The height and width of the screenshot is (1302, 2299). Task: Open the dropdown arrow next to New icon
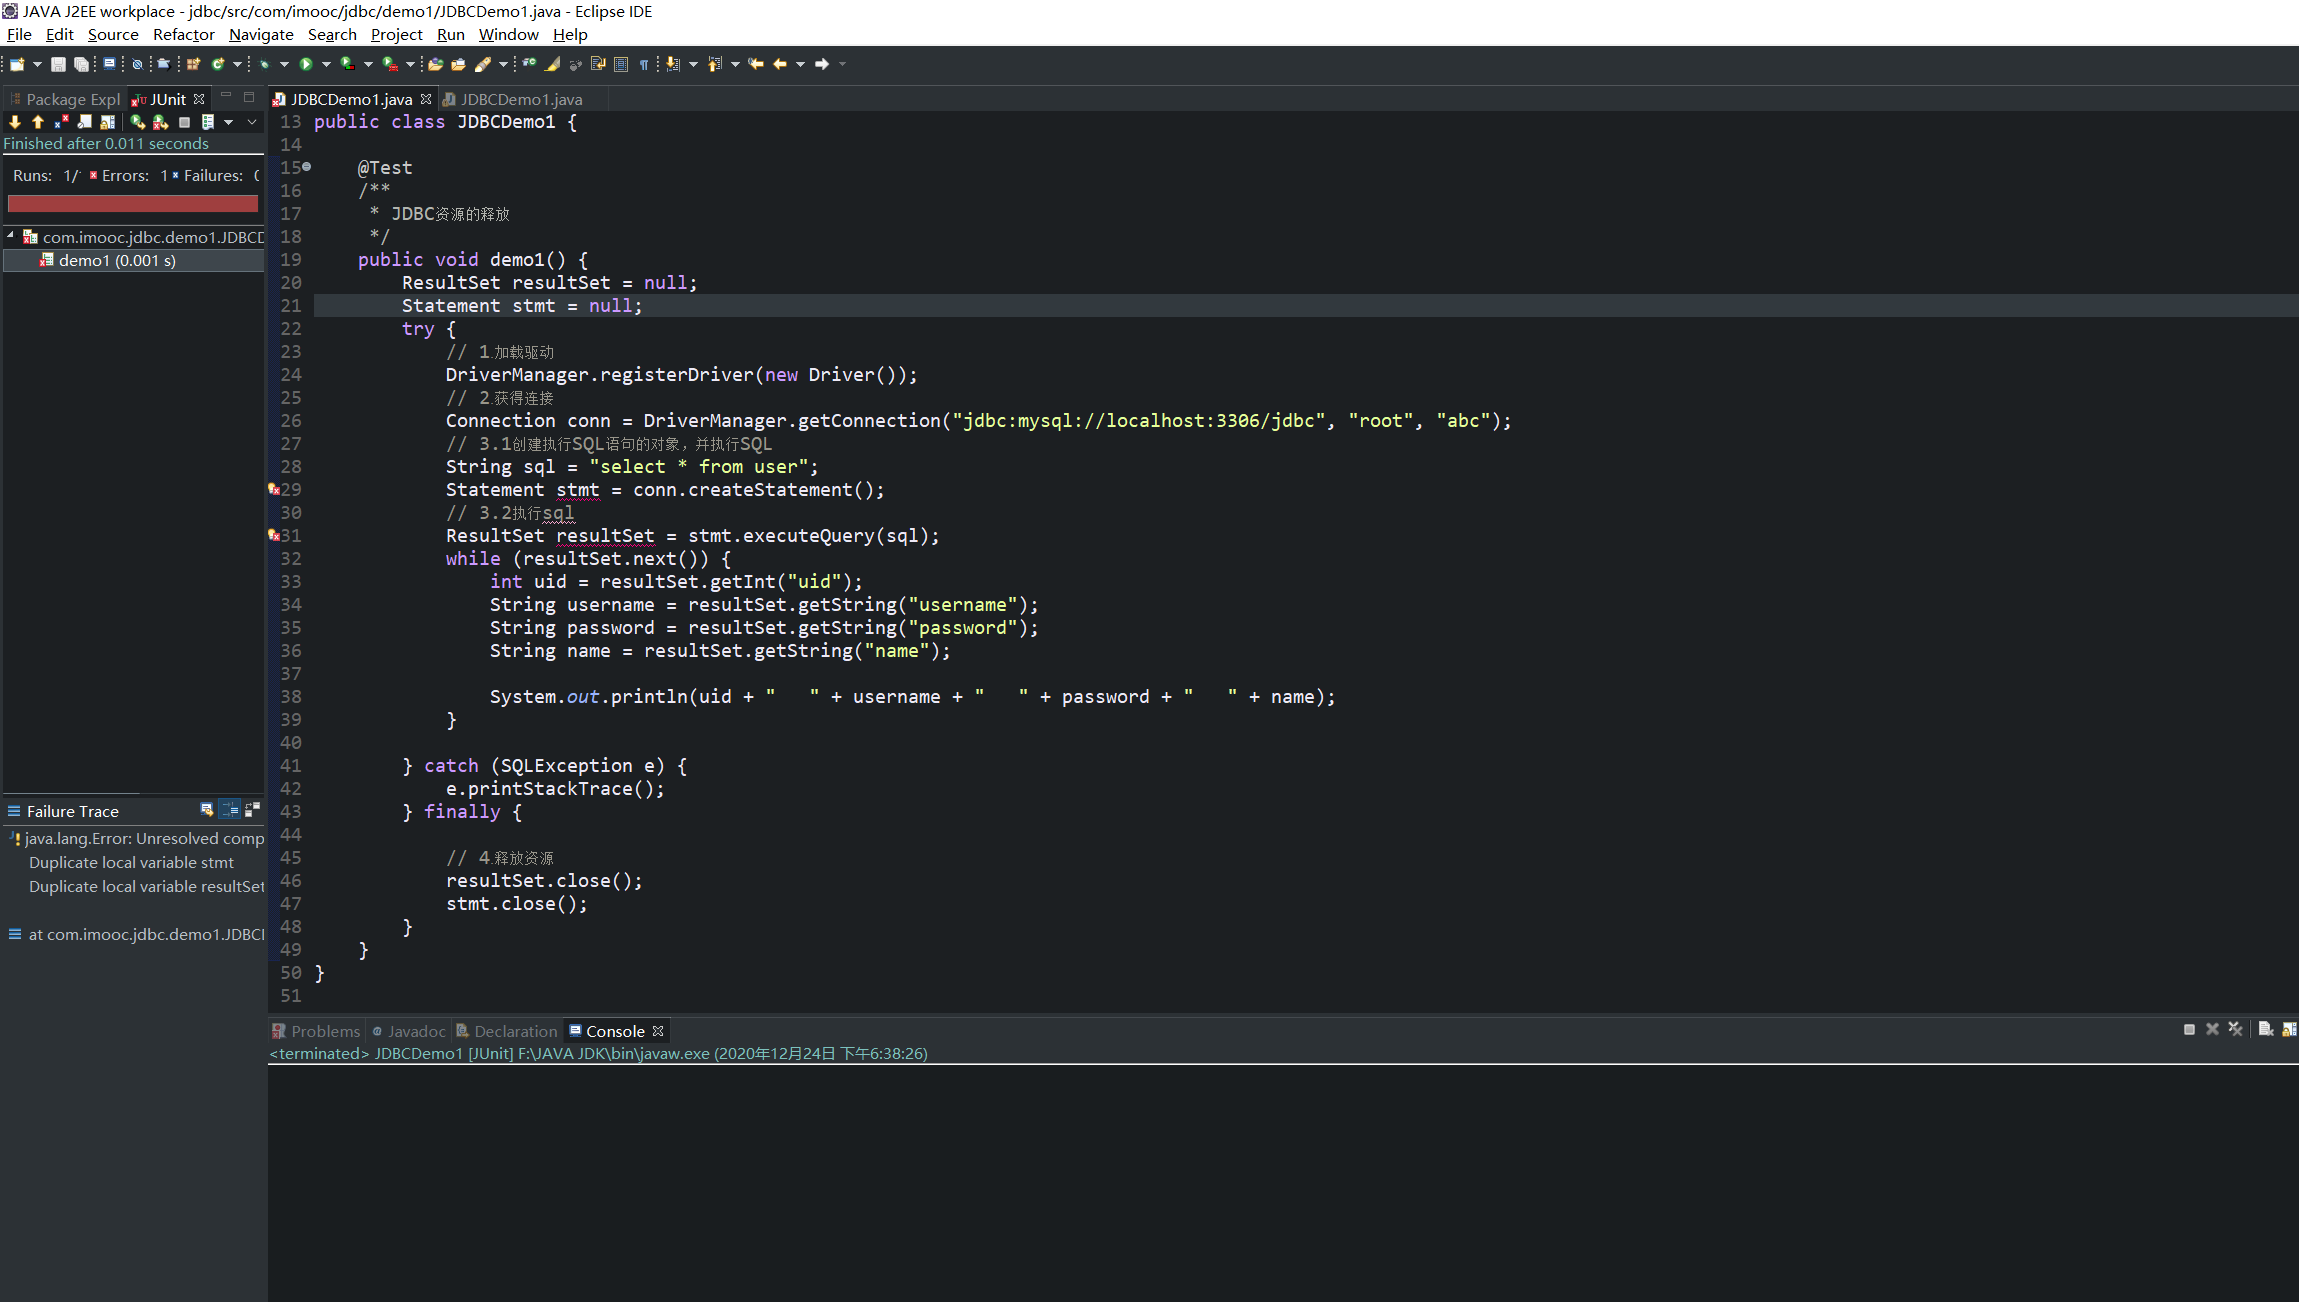pos(37,64)
